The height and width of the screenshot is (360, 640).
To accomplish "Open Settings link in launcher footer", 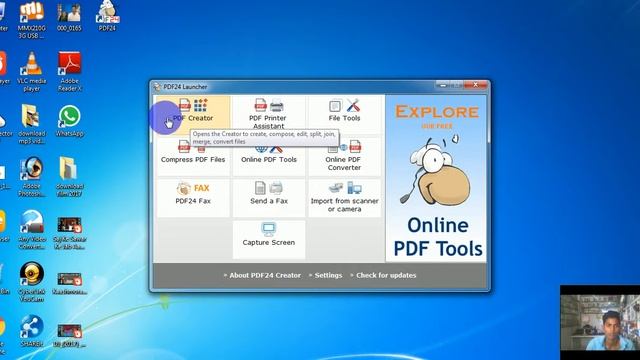I will pyautogui.click(x=328, y=275).
